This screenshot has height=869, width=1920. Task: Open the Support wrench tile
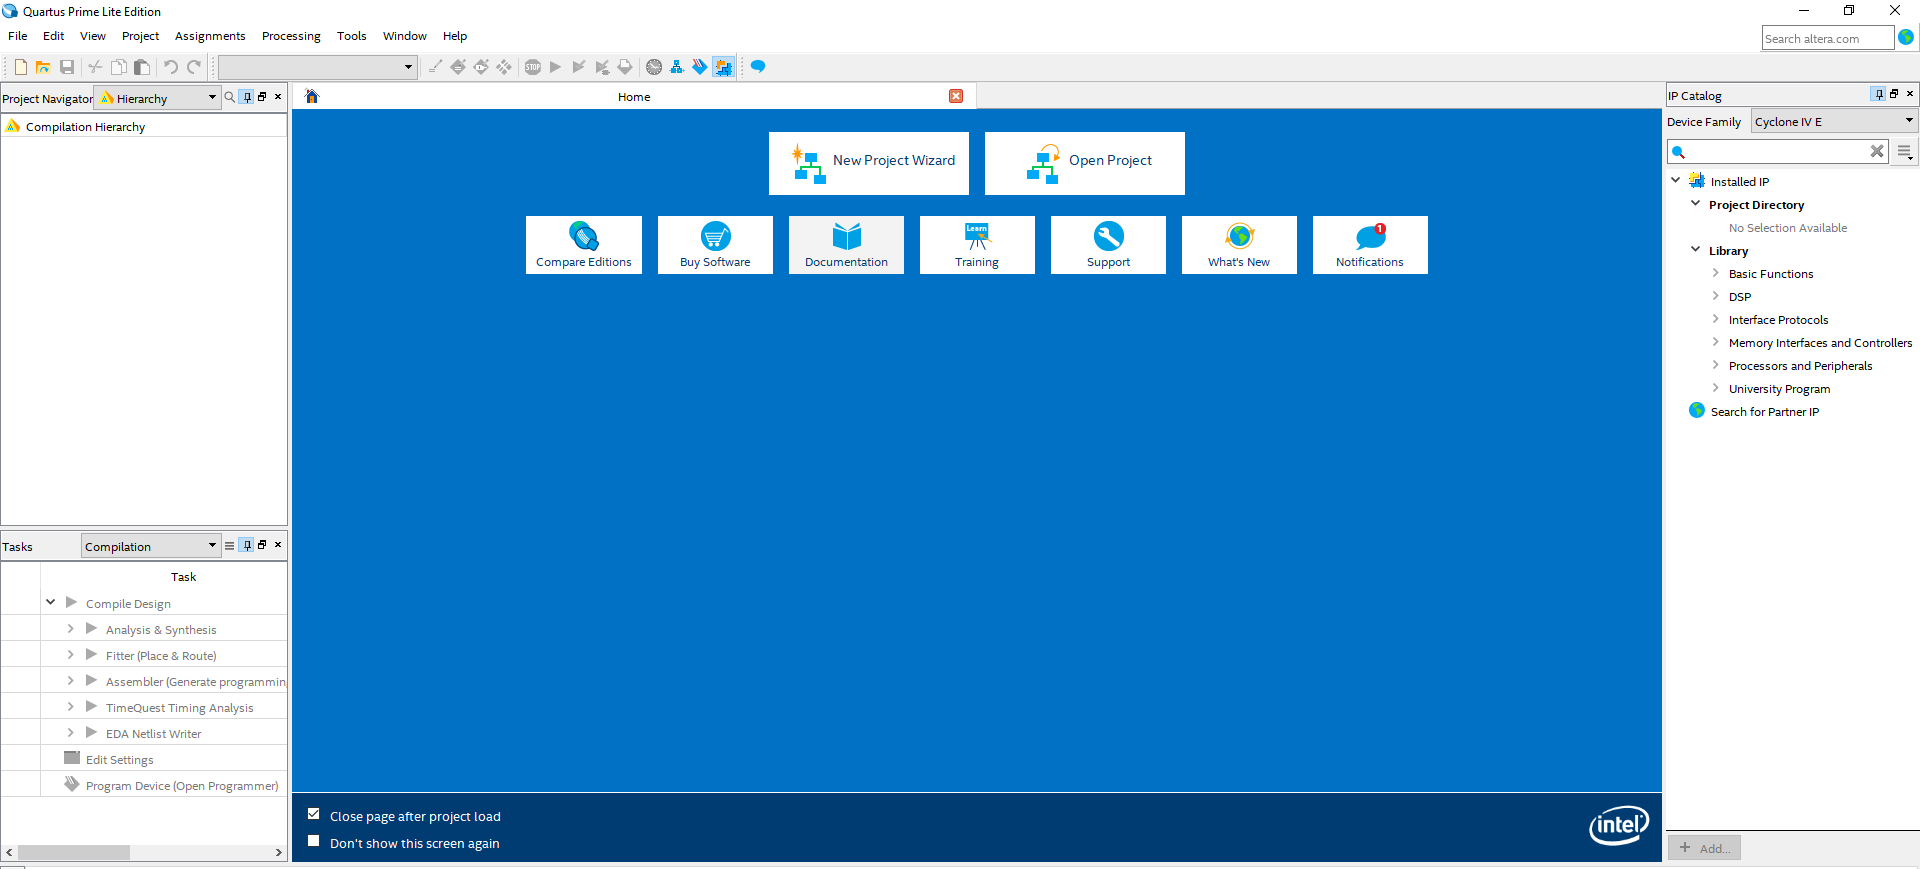coord(1108,245)
